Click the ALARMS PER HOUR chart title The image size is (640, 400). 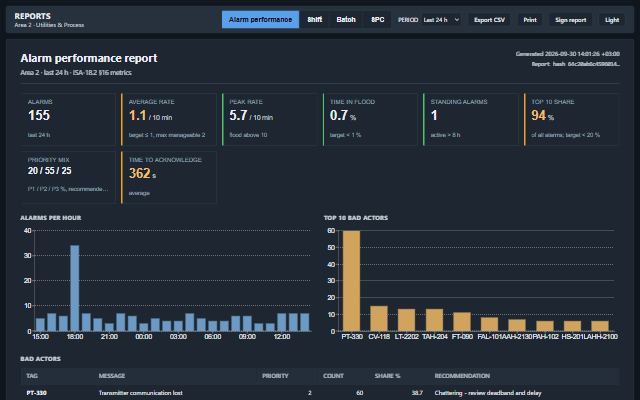51,218
